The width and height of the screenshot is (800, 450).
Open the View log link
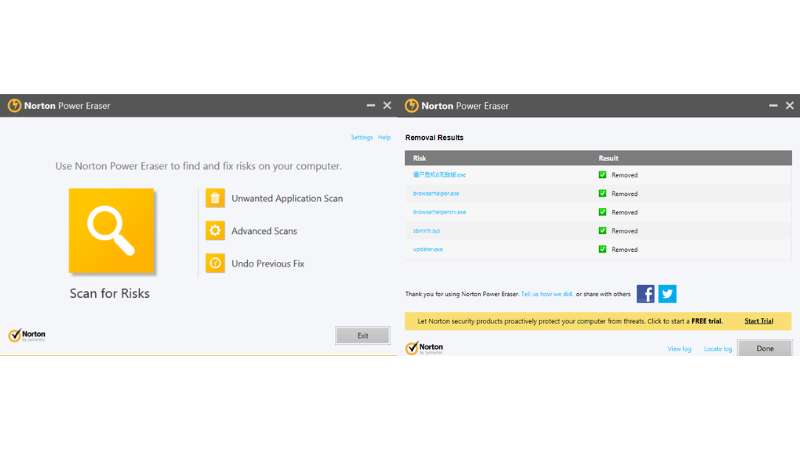tap(679, 349)
